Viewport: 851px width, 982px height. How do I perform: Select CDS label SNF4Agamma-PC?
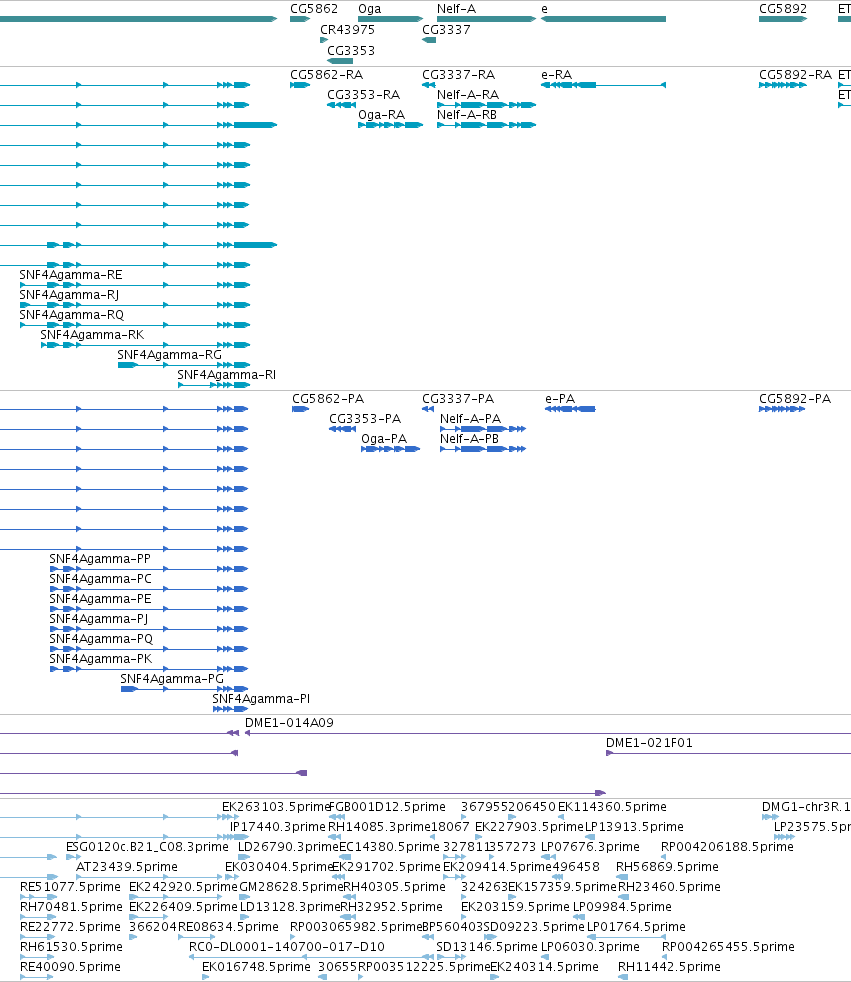click(x=100, y=579)
